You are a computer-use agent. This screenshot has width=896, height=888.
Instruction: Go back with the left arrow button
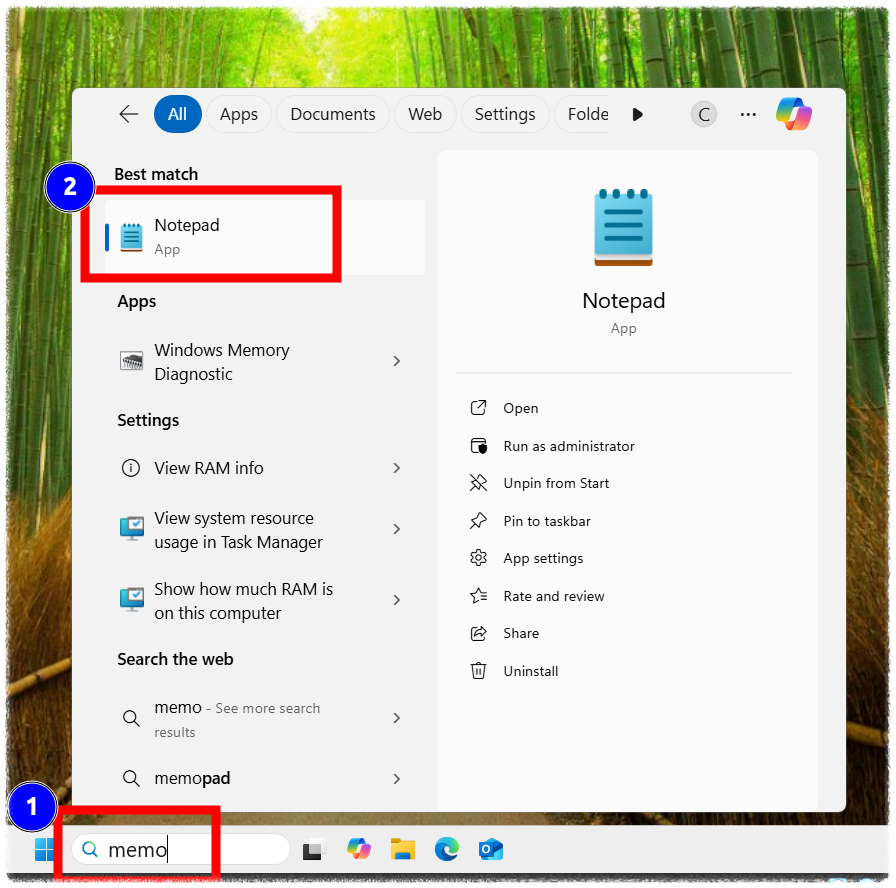tap(129, 114)
